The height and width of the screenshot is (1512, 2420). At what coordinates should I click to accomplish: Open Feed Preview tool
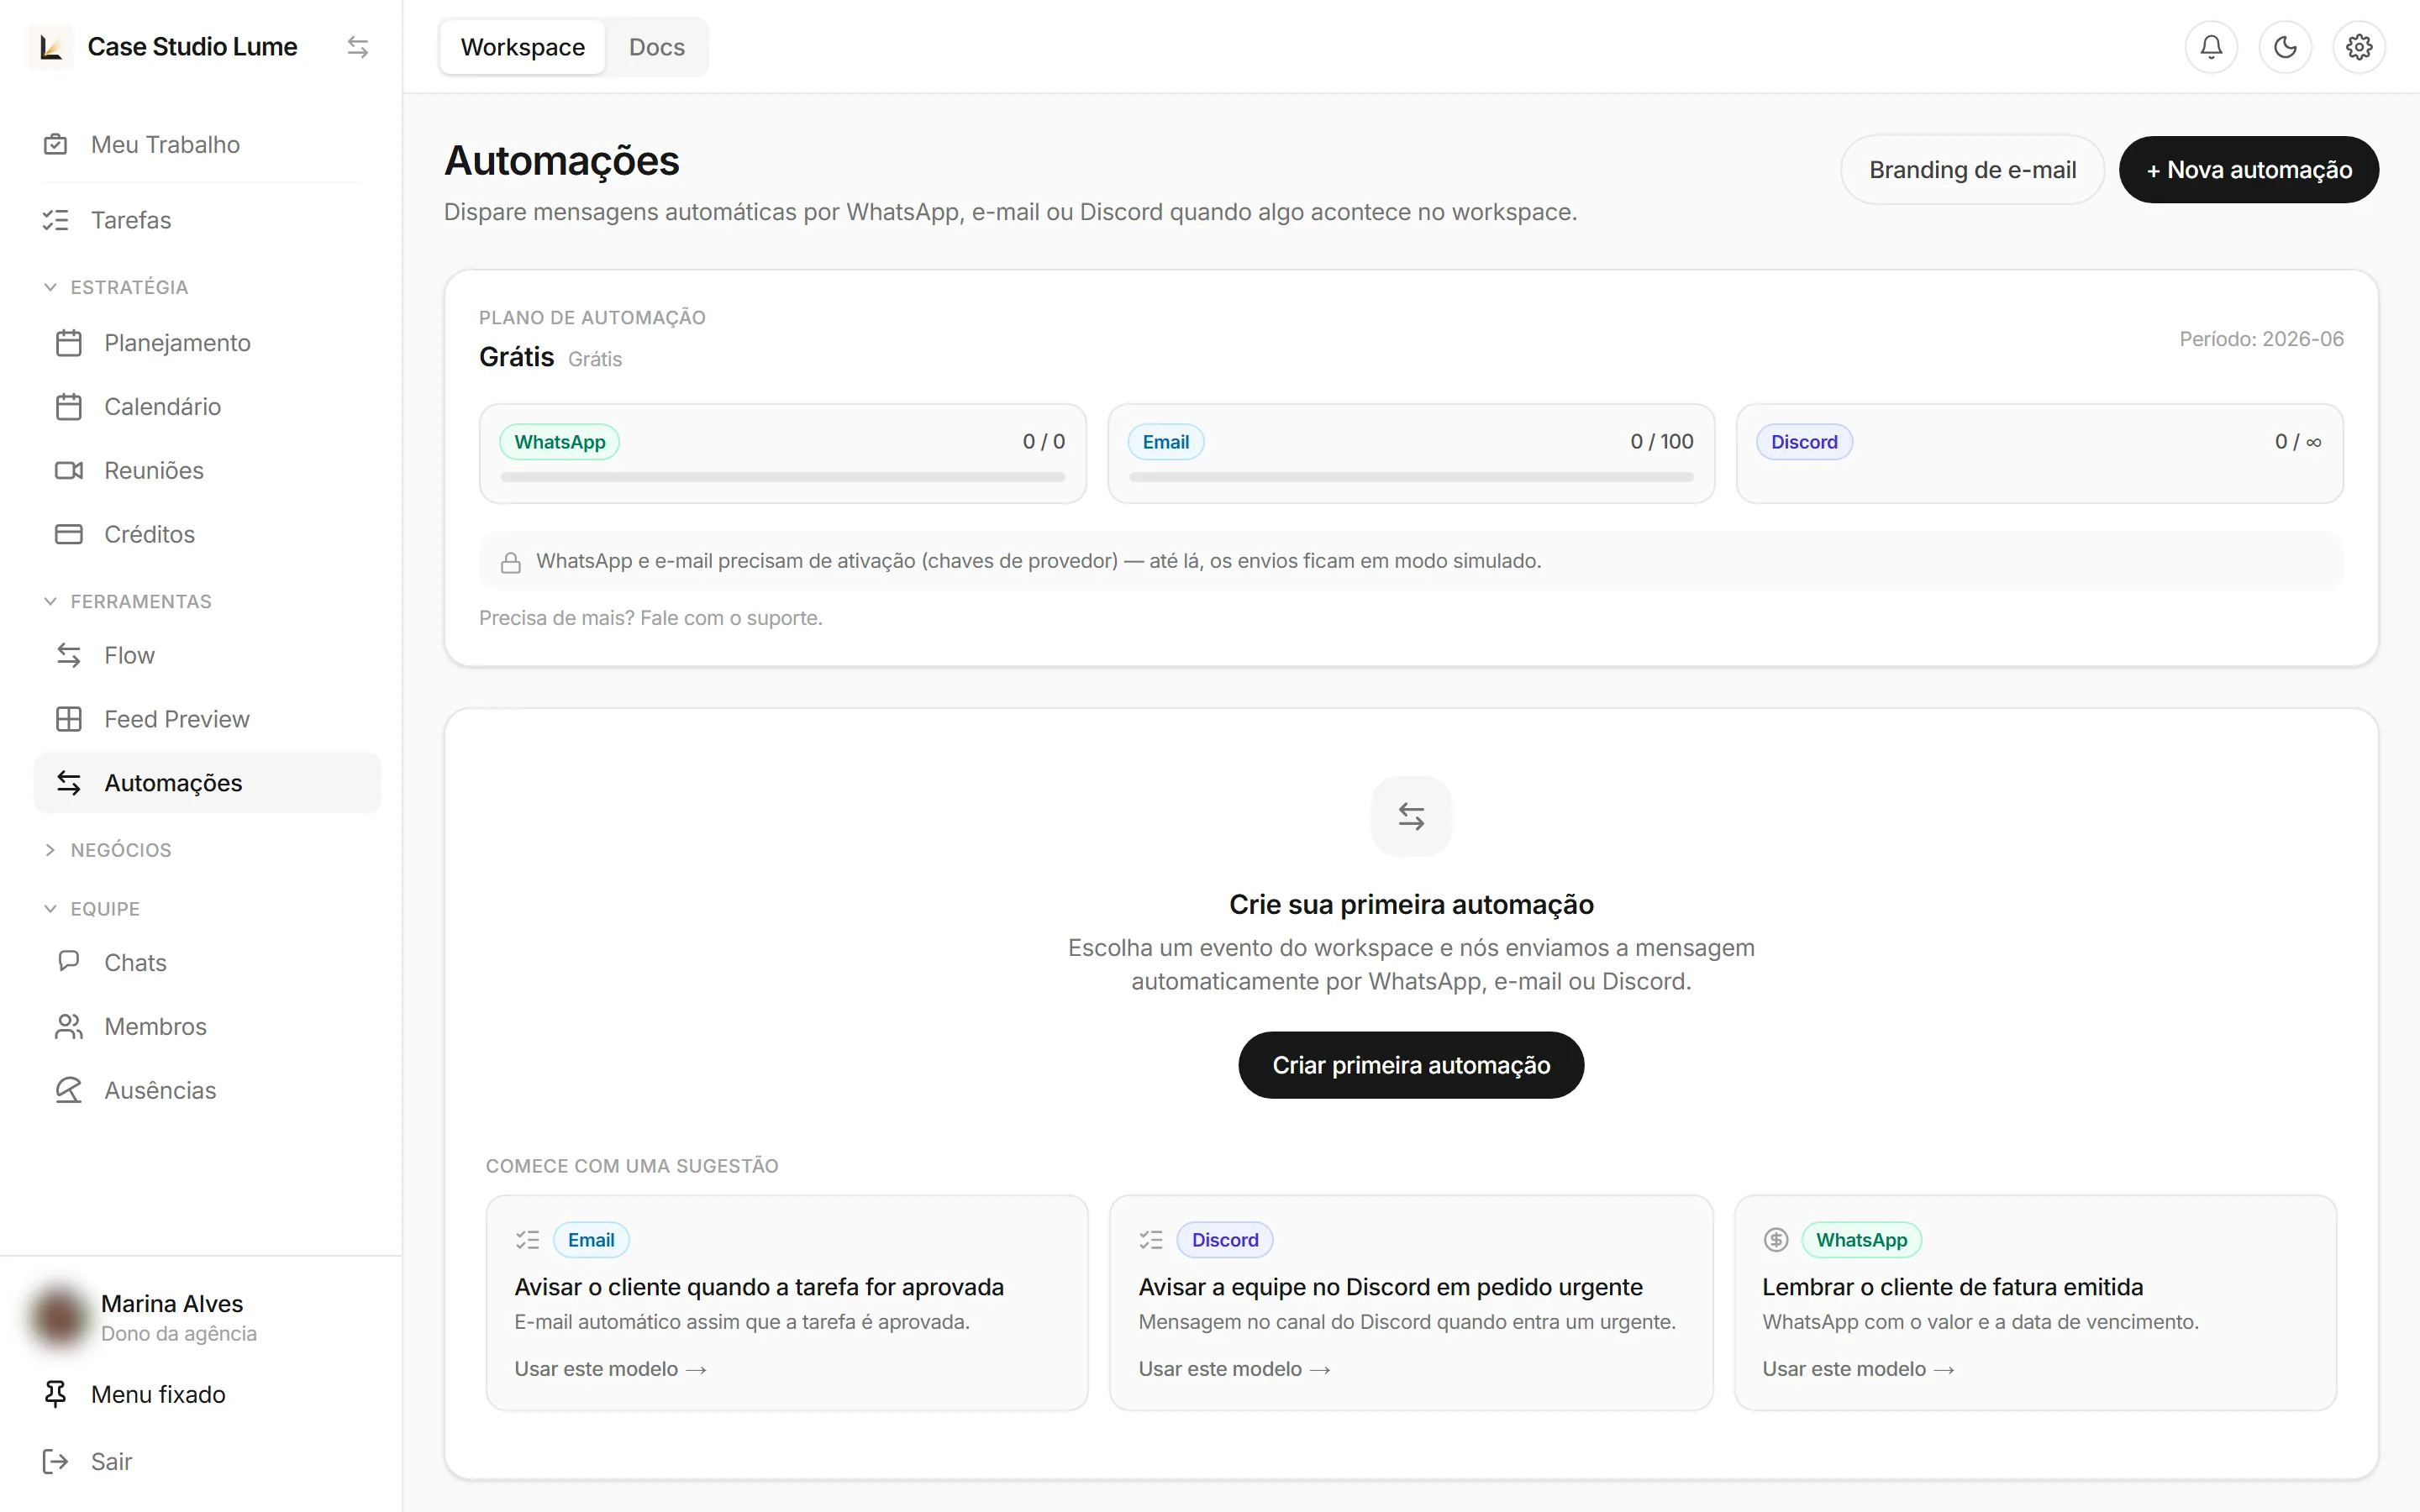pyautogui.click(x=207, y=720)
